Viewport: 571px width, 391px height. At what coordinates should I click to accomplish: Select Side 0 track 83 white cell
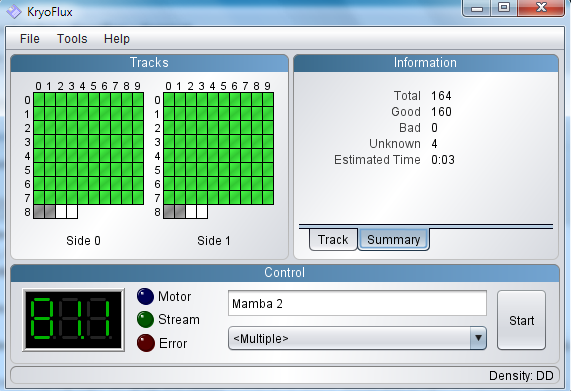tap(72, 212)
